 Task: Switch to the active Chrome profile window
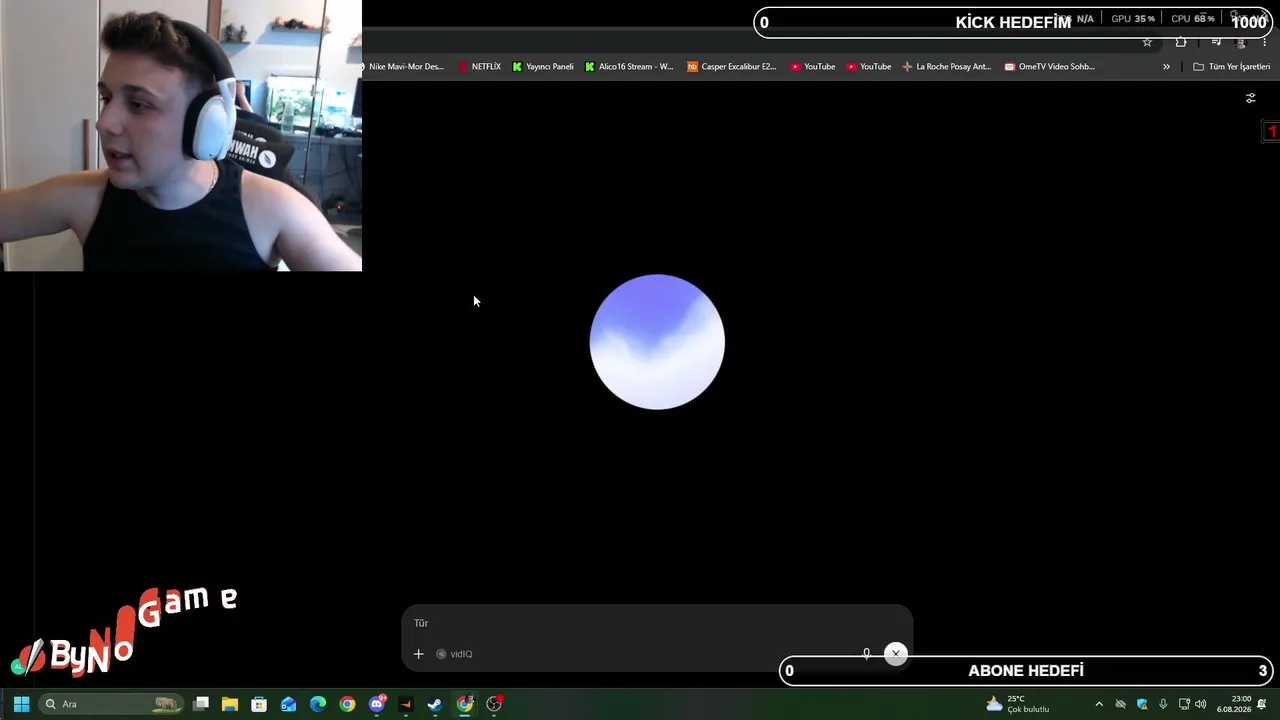[465, 704]
